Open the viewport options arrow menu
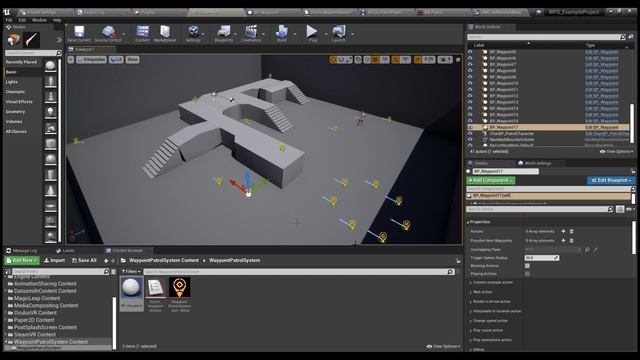The image size is (640, 360). click(71, 60)
